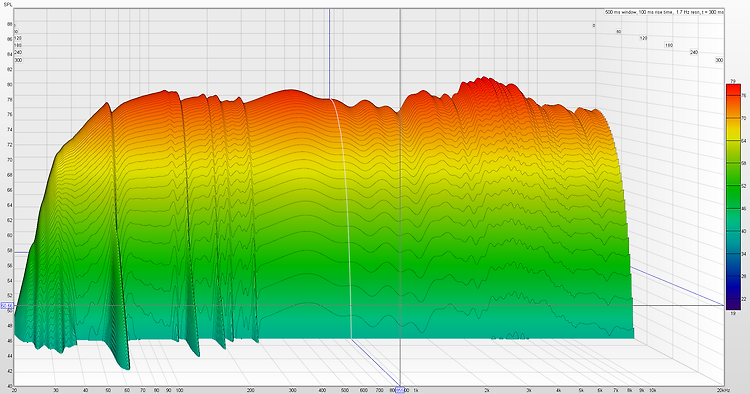The width and height of the screenshot is (750, 394).
Task: Click the '70' SPL axis value
Action: (10, 160)
